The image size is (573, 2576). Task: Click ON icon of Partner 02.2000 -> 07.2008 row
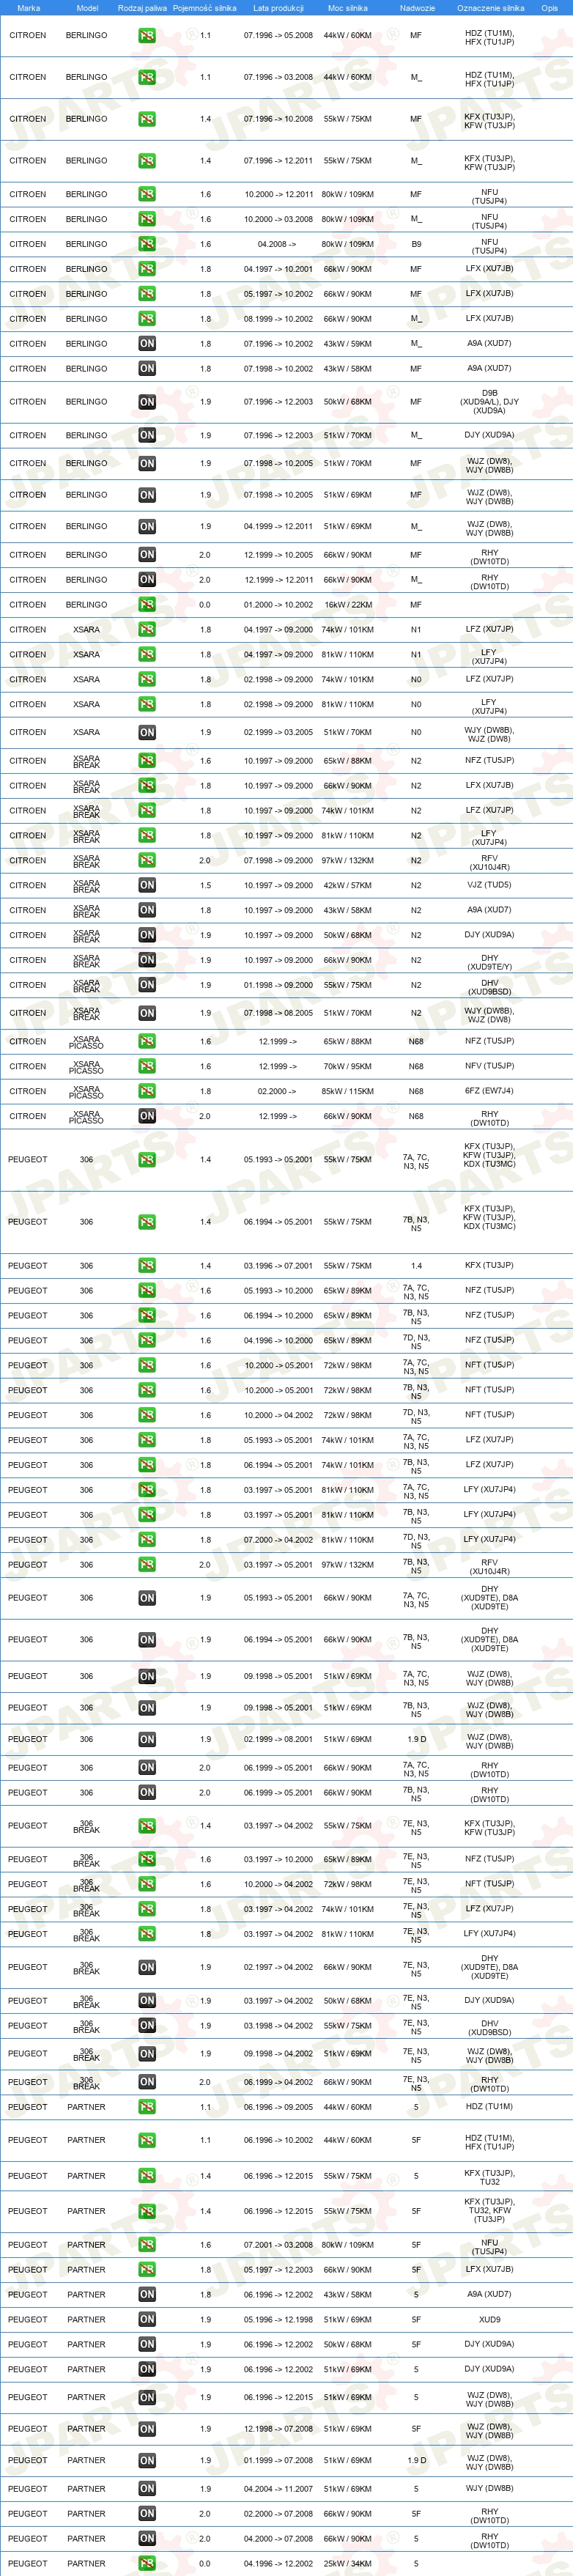pos(147,2514)
